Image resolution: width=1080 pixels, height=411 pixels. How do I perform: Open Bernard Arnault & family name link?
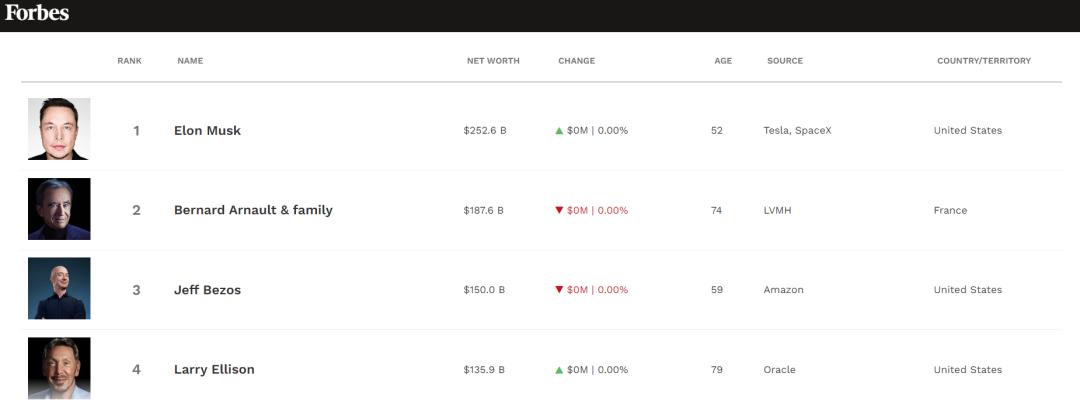click(x=253, y=210)
